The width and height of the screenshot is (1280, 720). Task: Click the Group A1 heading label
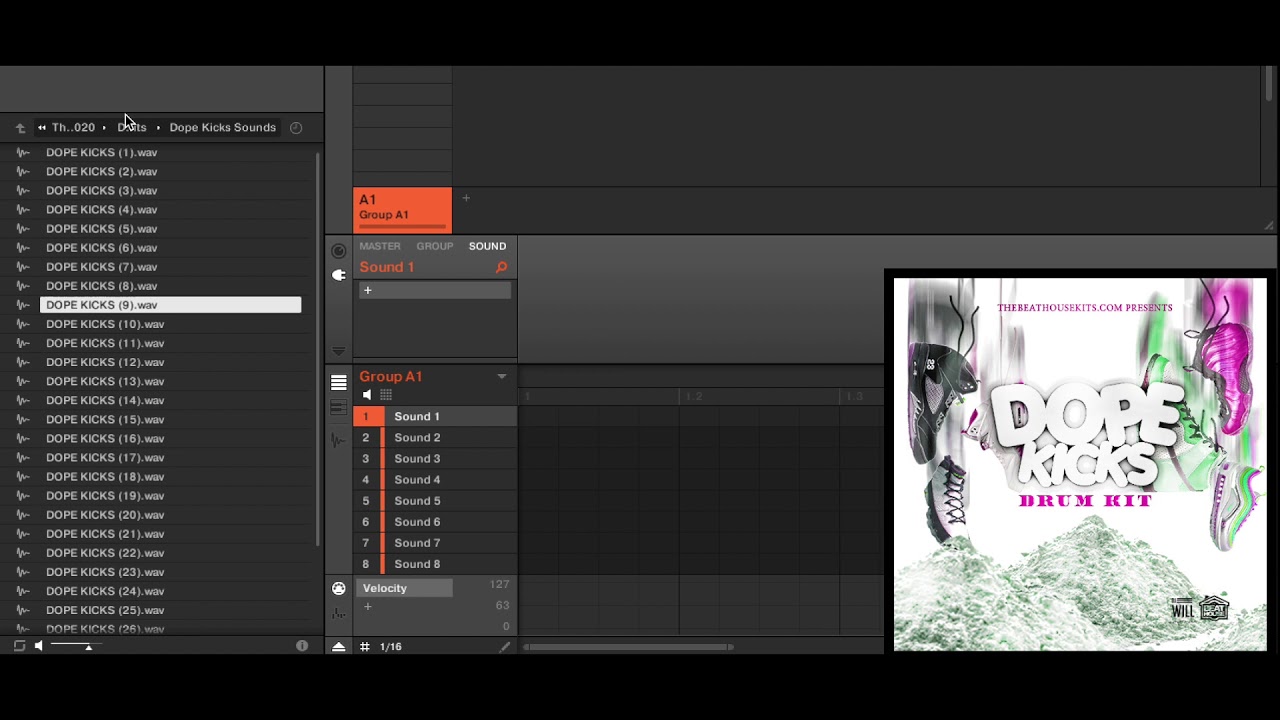[391, 377]
